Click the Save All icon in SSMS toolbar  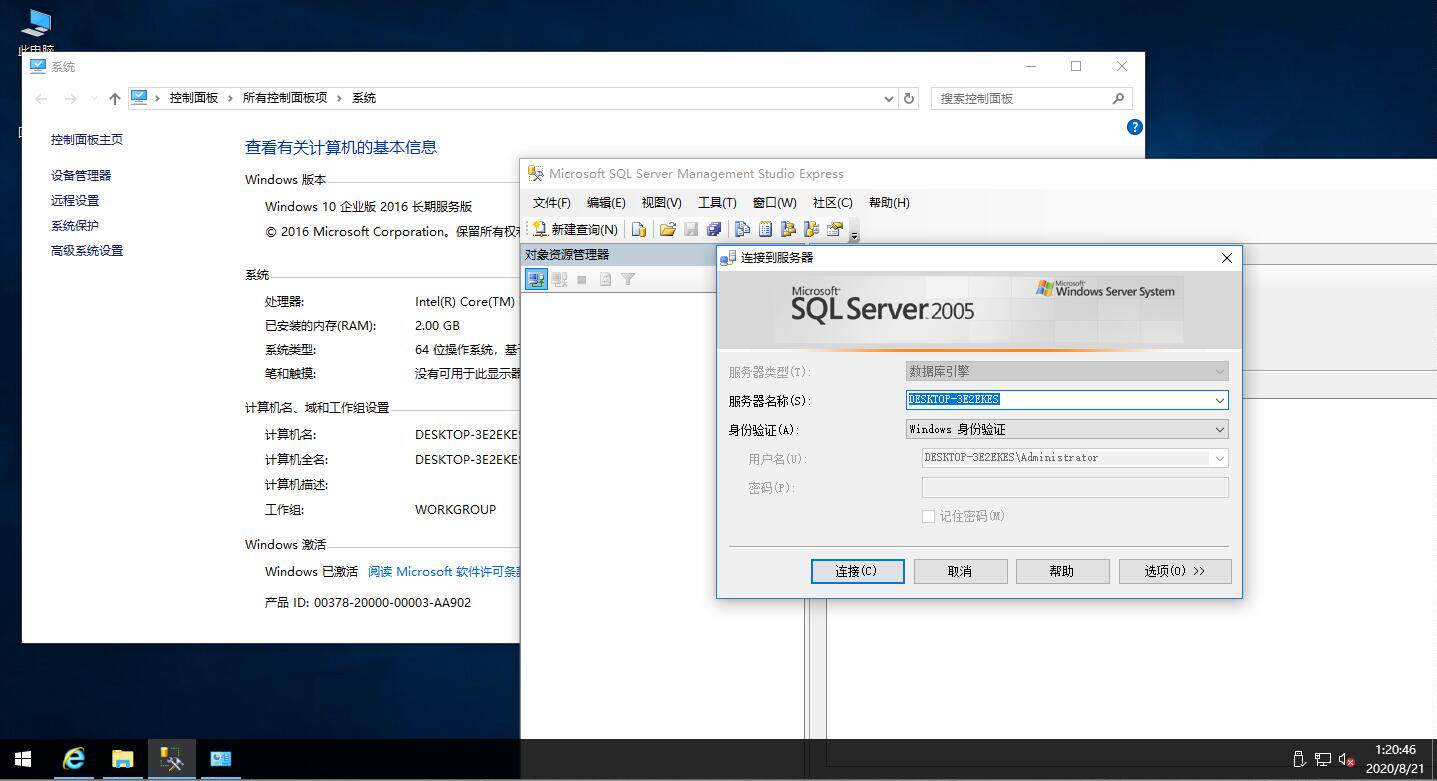click(714, 229)
